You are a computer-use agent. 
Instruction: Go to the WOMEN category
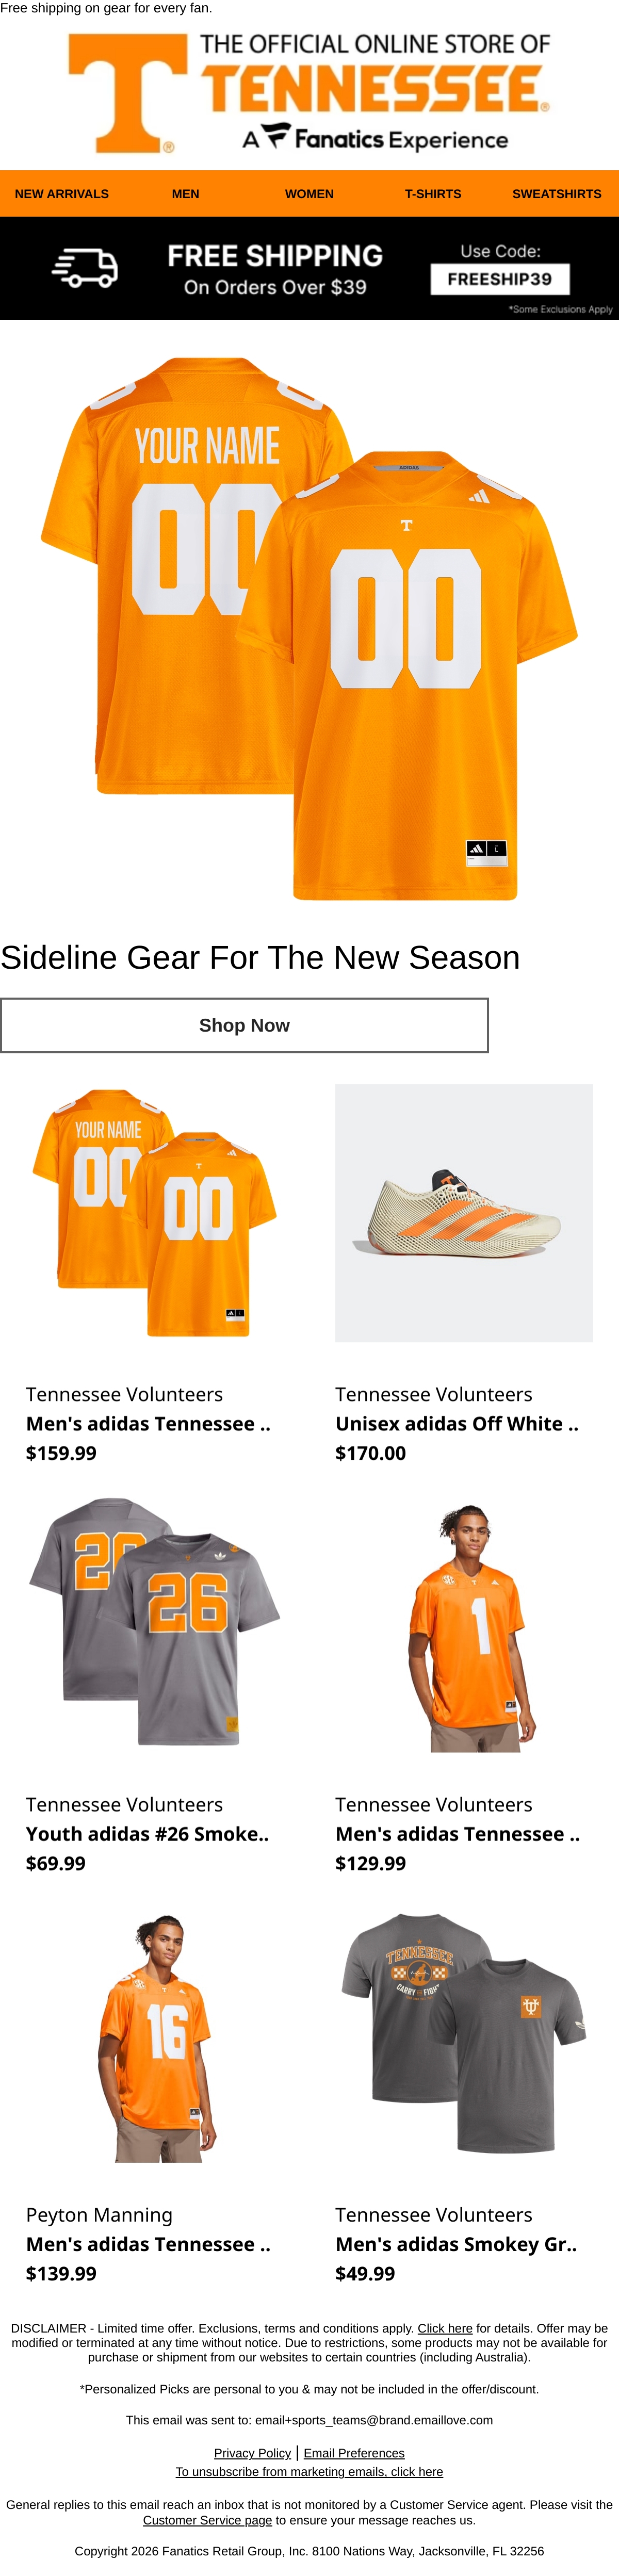pyautogui.click(x=309, y=194)
